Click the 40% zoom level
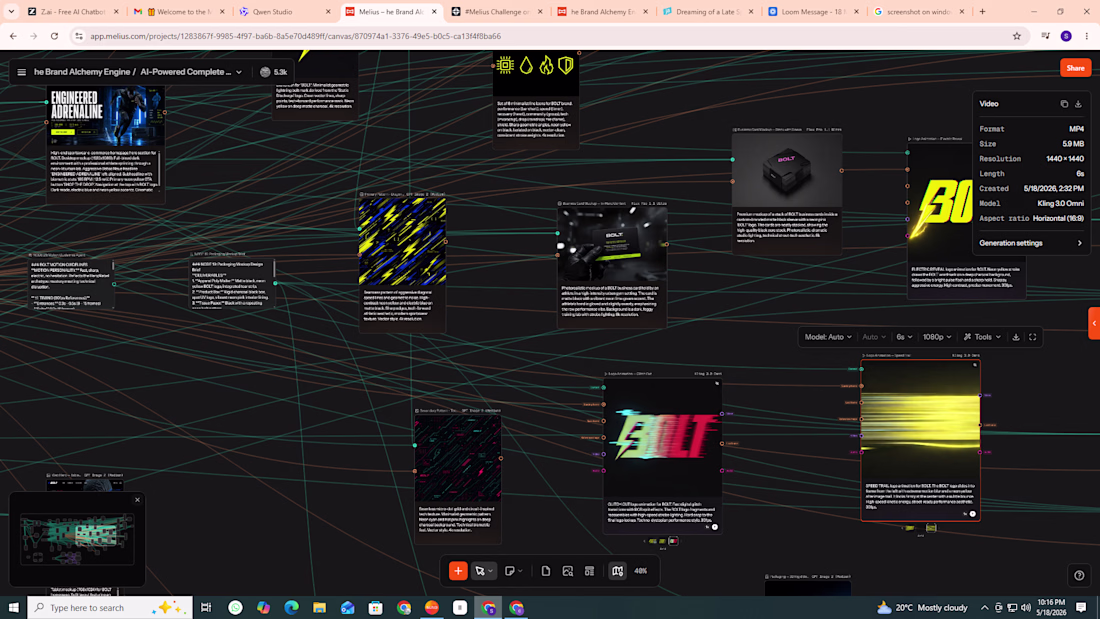 coord(640,571)
